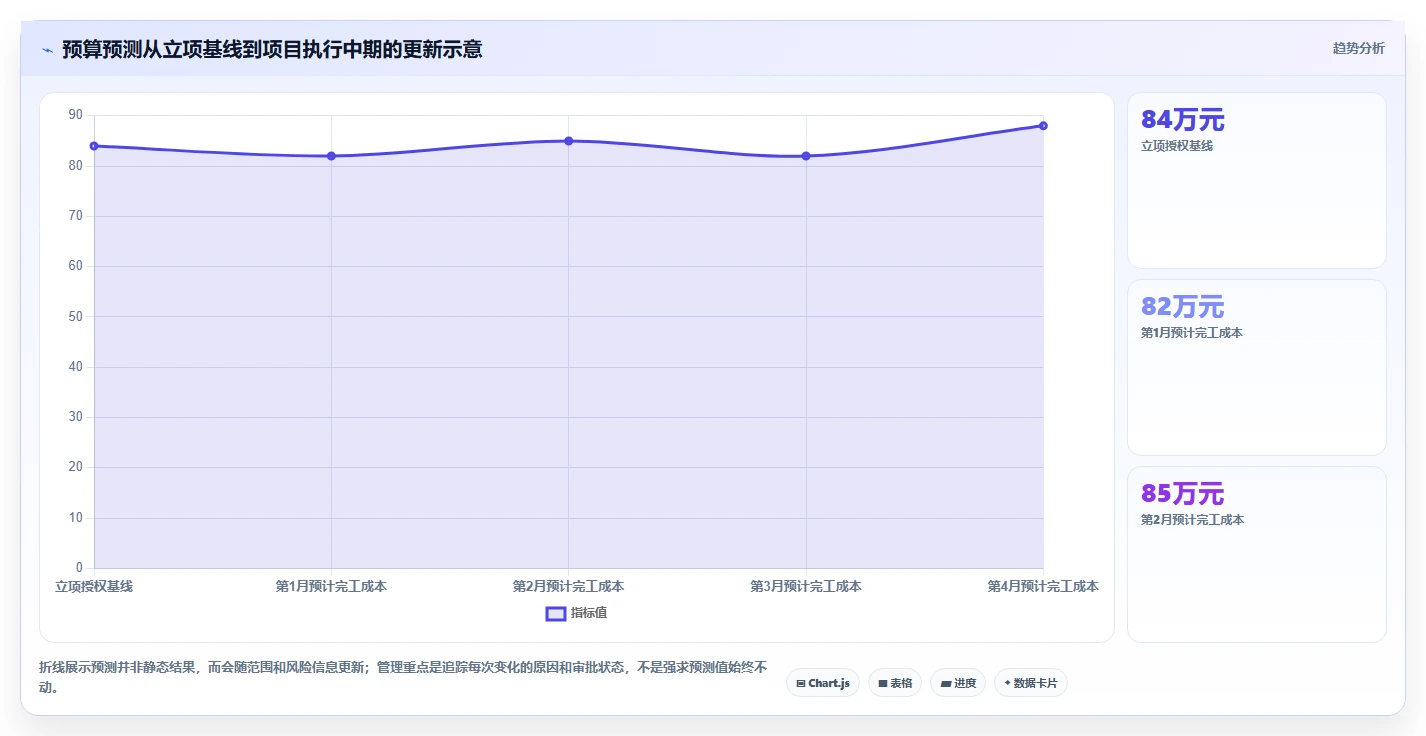Select the Chart.js chip
This screenshot has width=1426, height=736.
coord(823,683)
